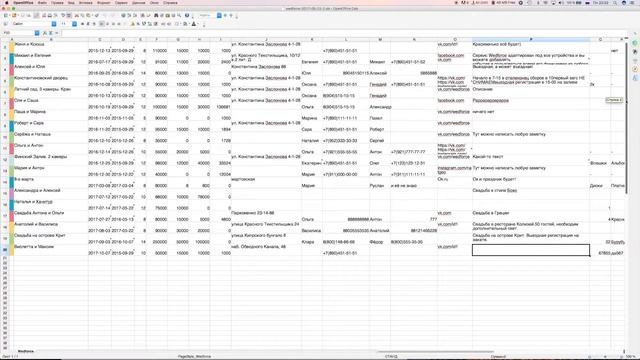
Task: Open the sidebar Navigator deck
Action: pyautogui.click(x=635, y=69)
